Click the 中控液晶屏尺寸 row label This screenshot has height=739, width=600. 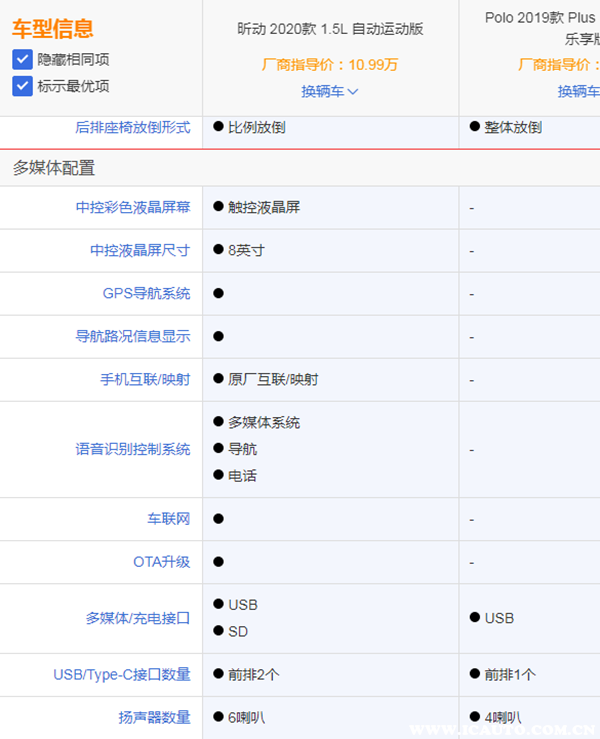[x=139, y=250]
